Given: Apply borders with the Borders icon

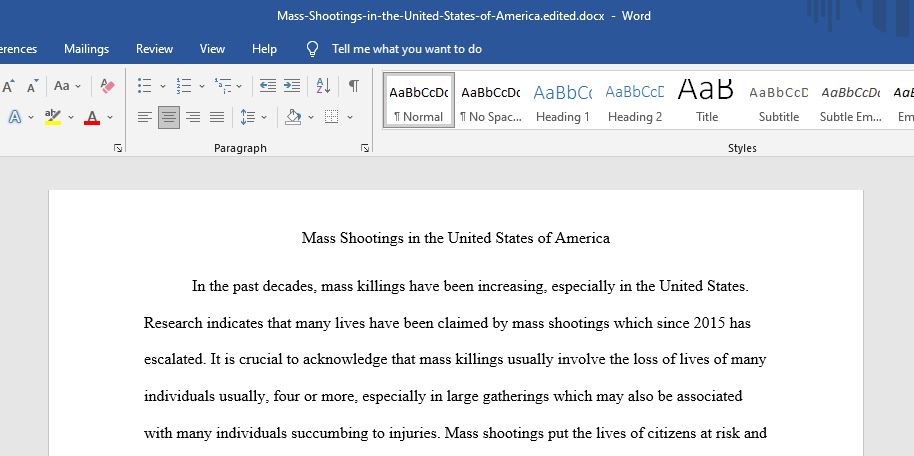Looking at the screenshot, I should 332,117.
